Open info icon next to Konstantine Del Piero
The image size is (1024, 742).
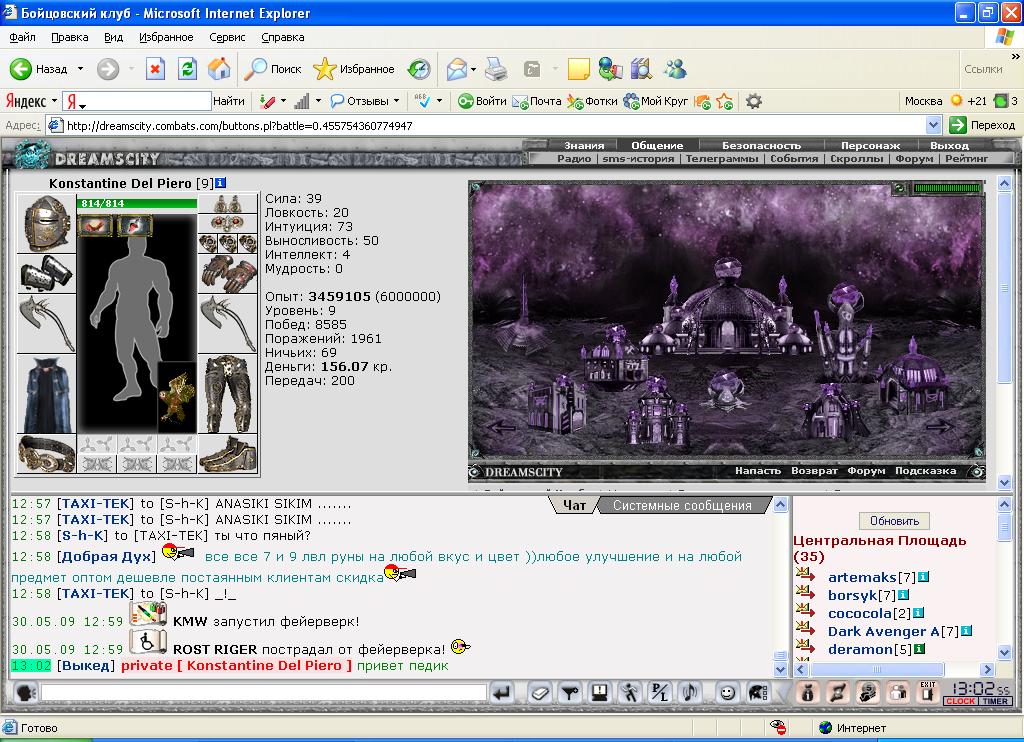[221, 183]
